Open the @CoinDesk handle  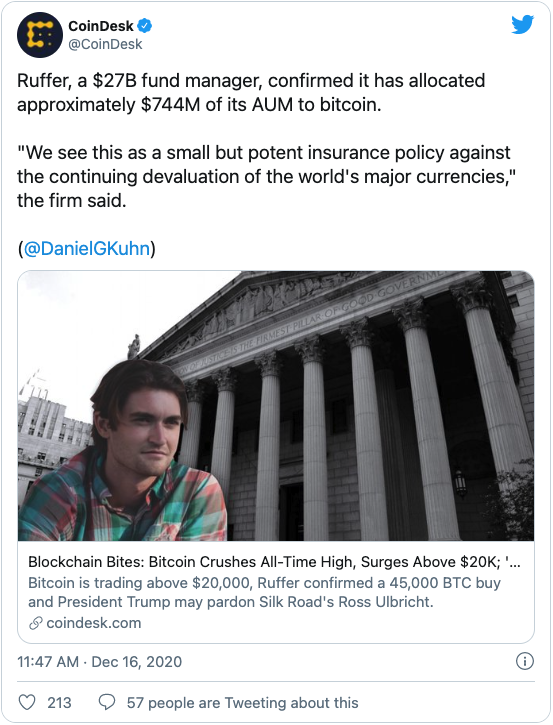coord(105,44)
